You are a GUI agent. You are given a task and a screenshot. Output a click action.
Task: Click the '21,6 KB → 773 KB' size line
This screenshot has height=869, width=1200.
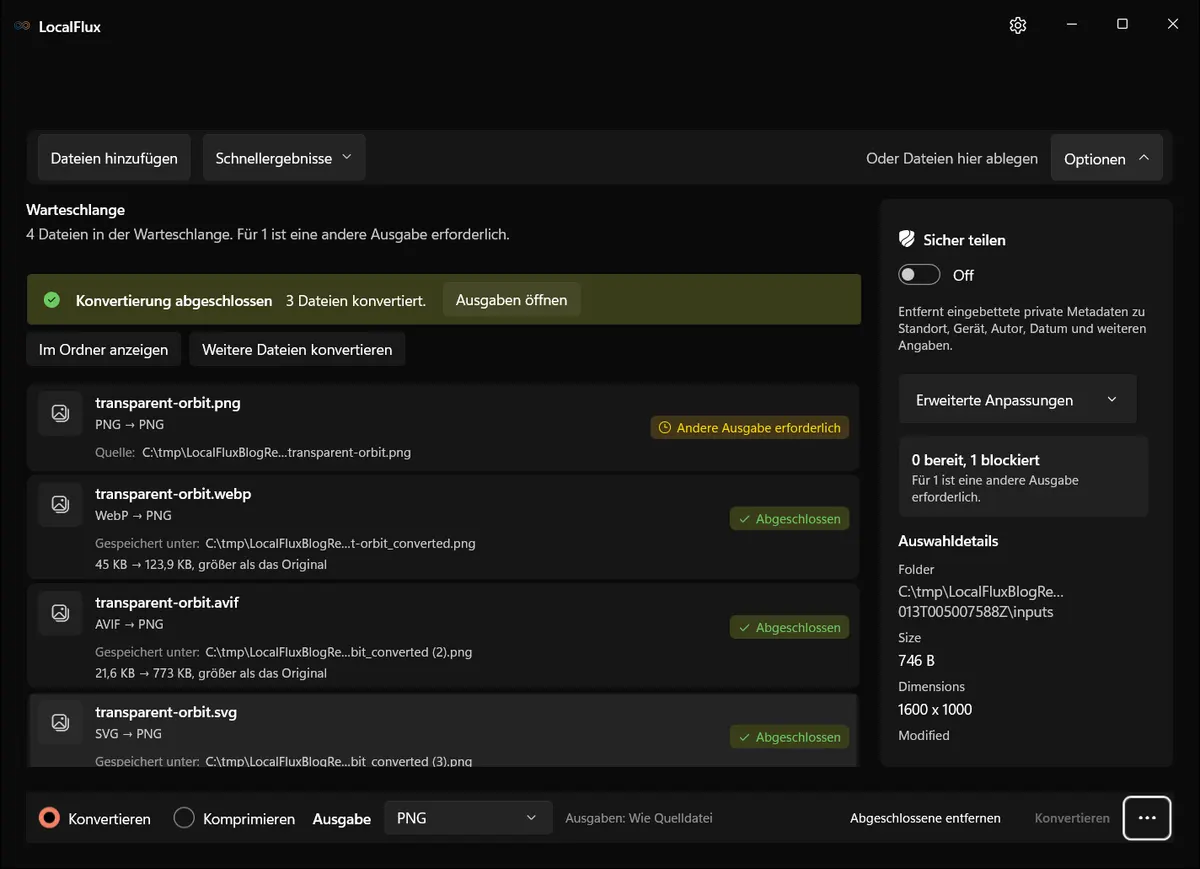click(x=211, y=673)
